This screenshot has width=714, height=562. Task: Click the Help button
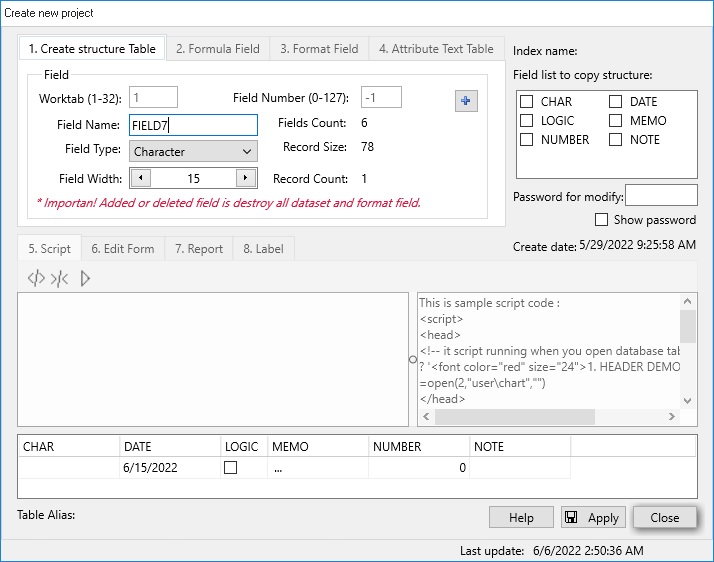(x=521, y=517)
